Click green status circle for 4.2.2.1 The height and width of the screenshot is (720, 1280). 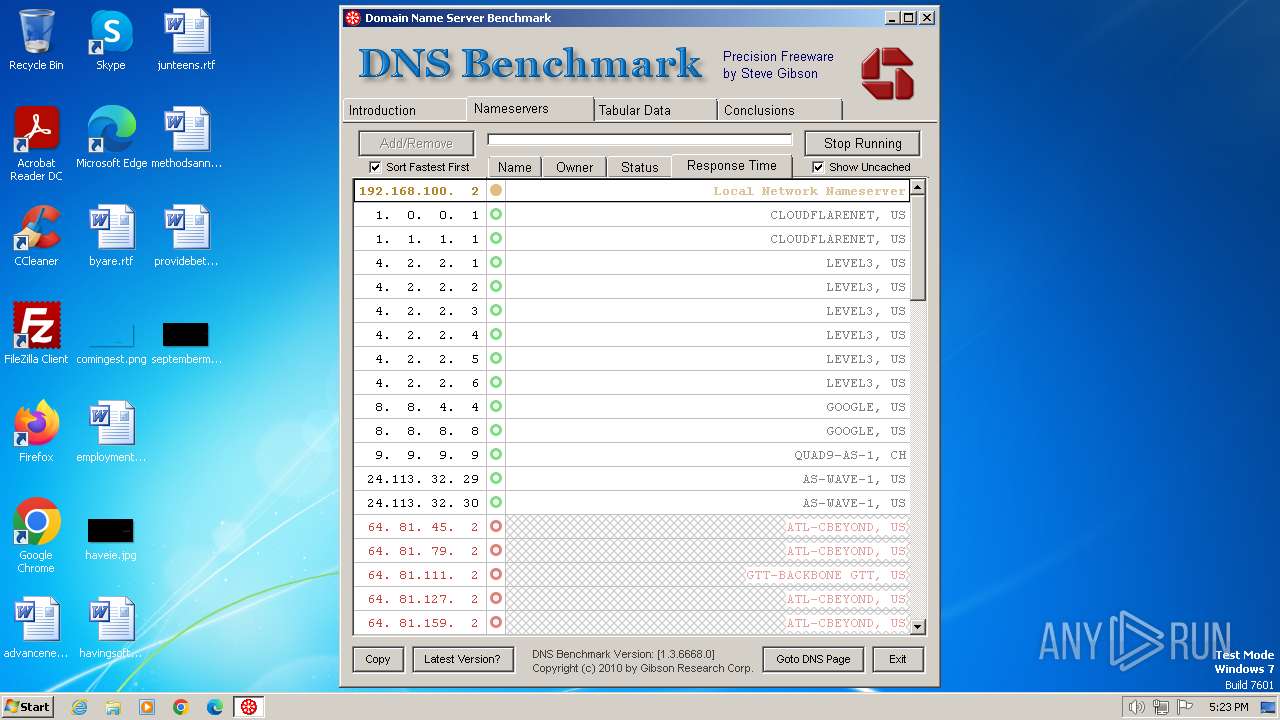(496, 262)
